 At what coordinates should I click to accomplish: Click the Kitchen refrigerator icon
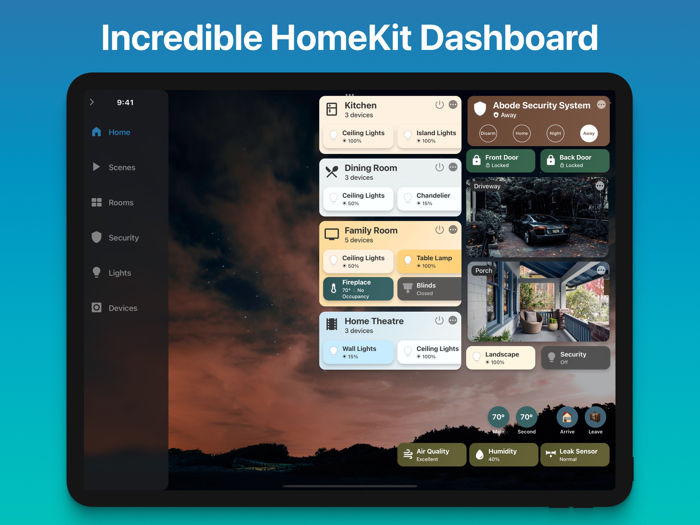click(332, 109)
